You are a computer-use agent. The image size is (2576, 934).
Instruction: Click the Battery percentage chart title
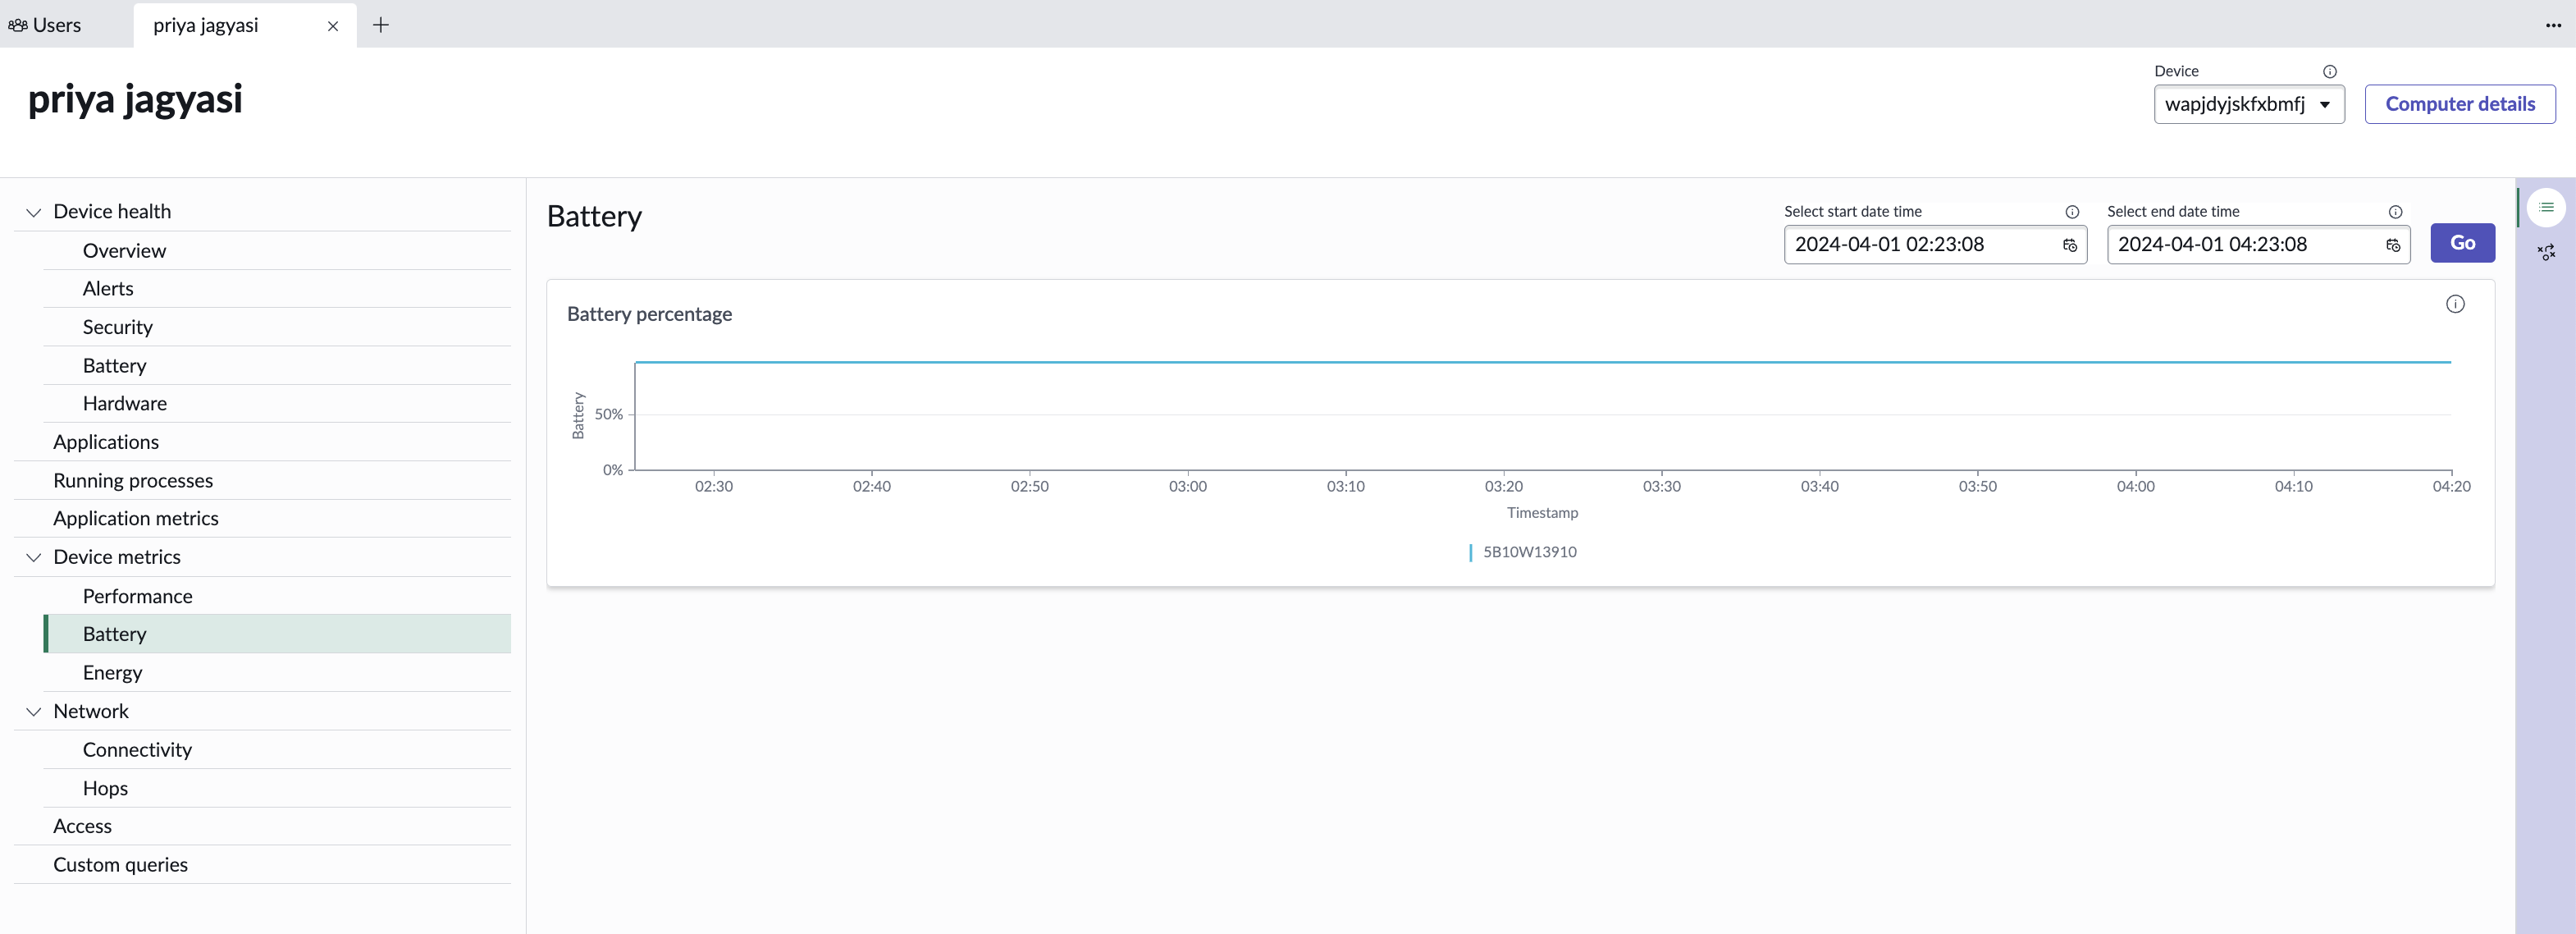pyautogui.click(x=649, y=314)
